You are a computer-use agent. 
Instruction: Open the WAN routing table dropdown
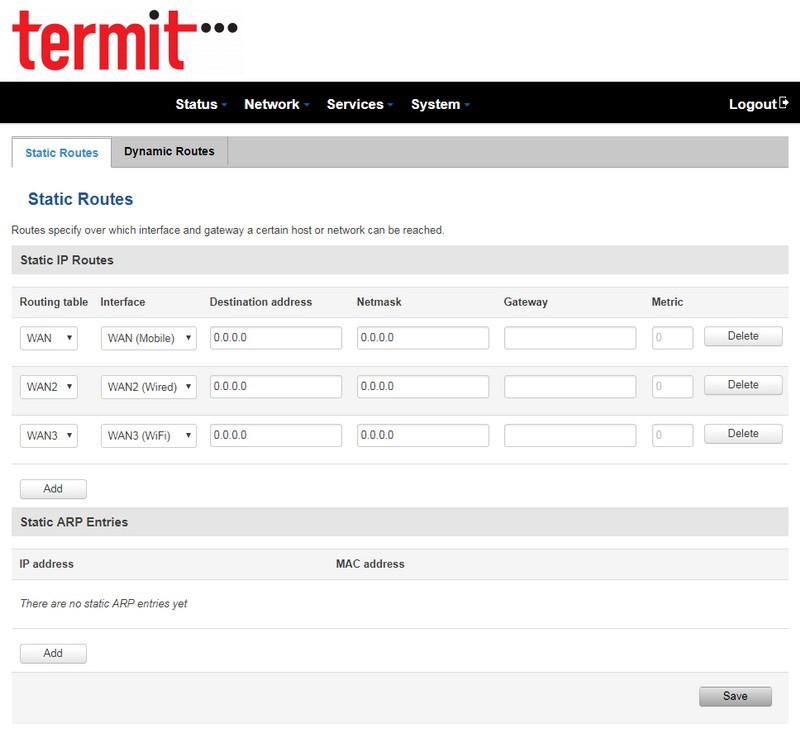(49, 338)
